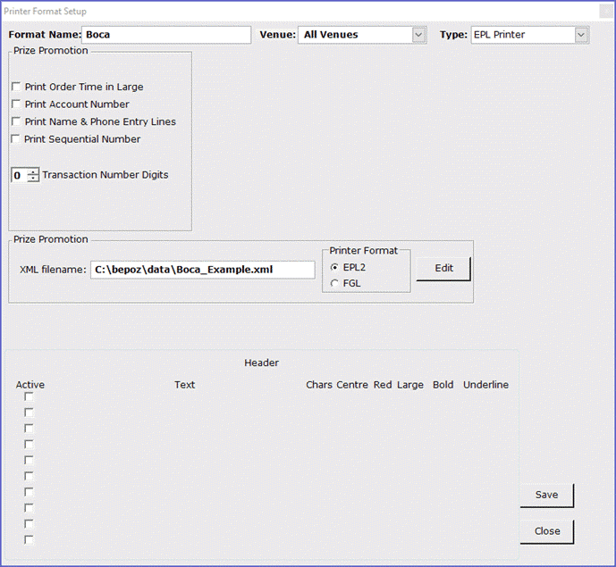Close the Printer Format Setup window
The image size is (616, 567).
click(x=547, y=531)
